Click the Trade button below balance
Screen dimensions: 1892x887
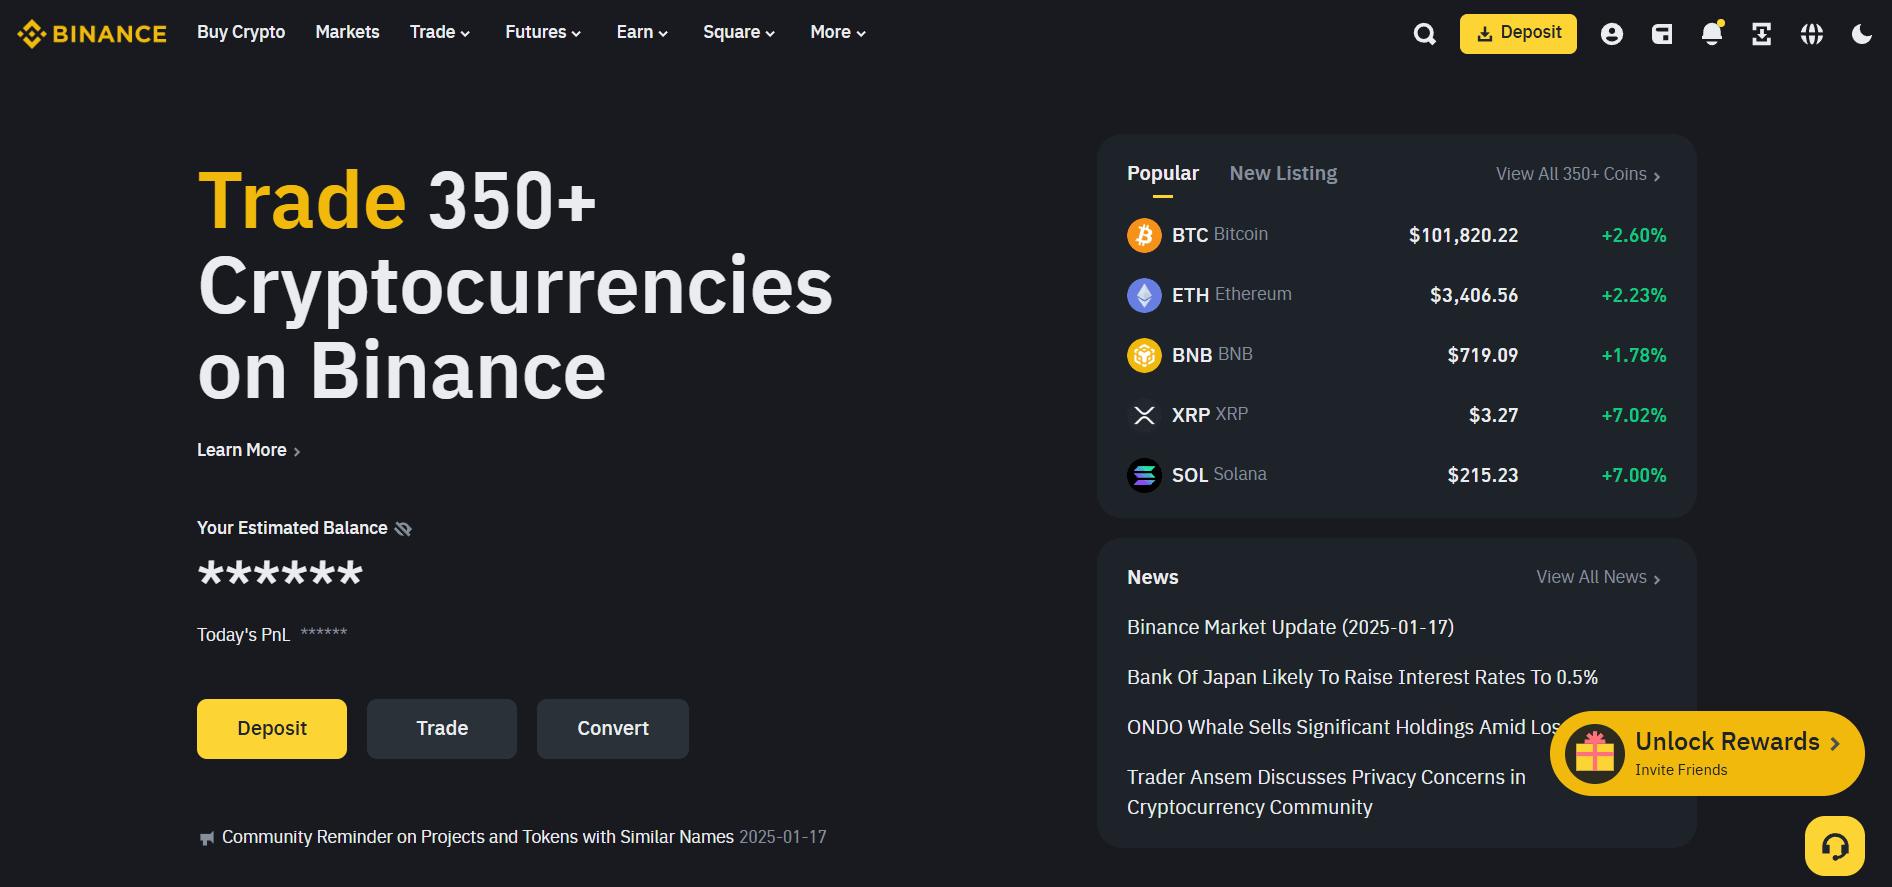click(x=442, y=729)
